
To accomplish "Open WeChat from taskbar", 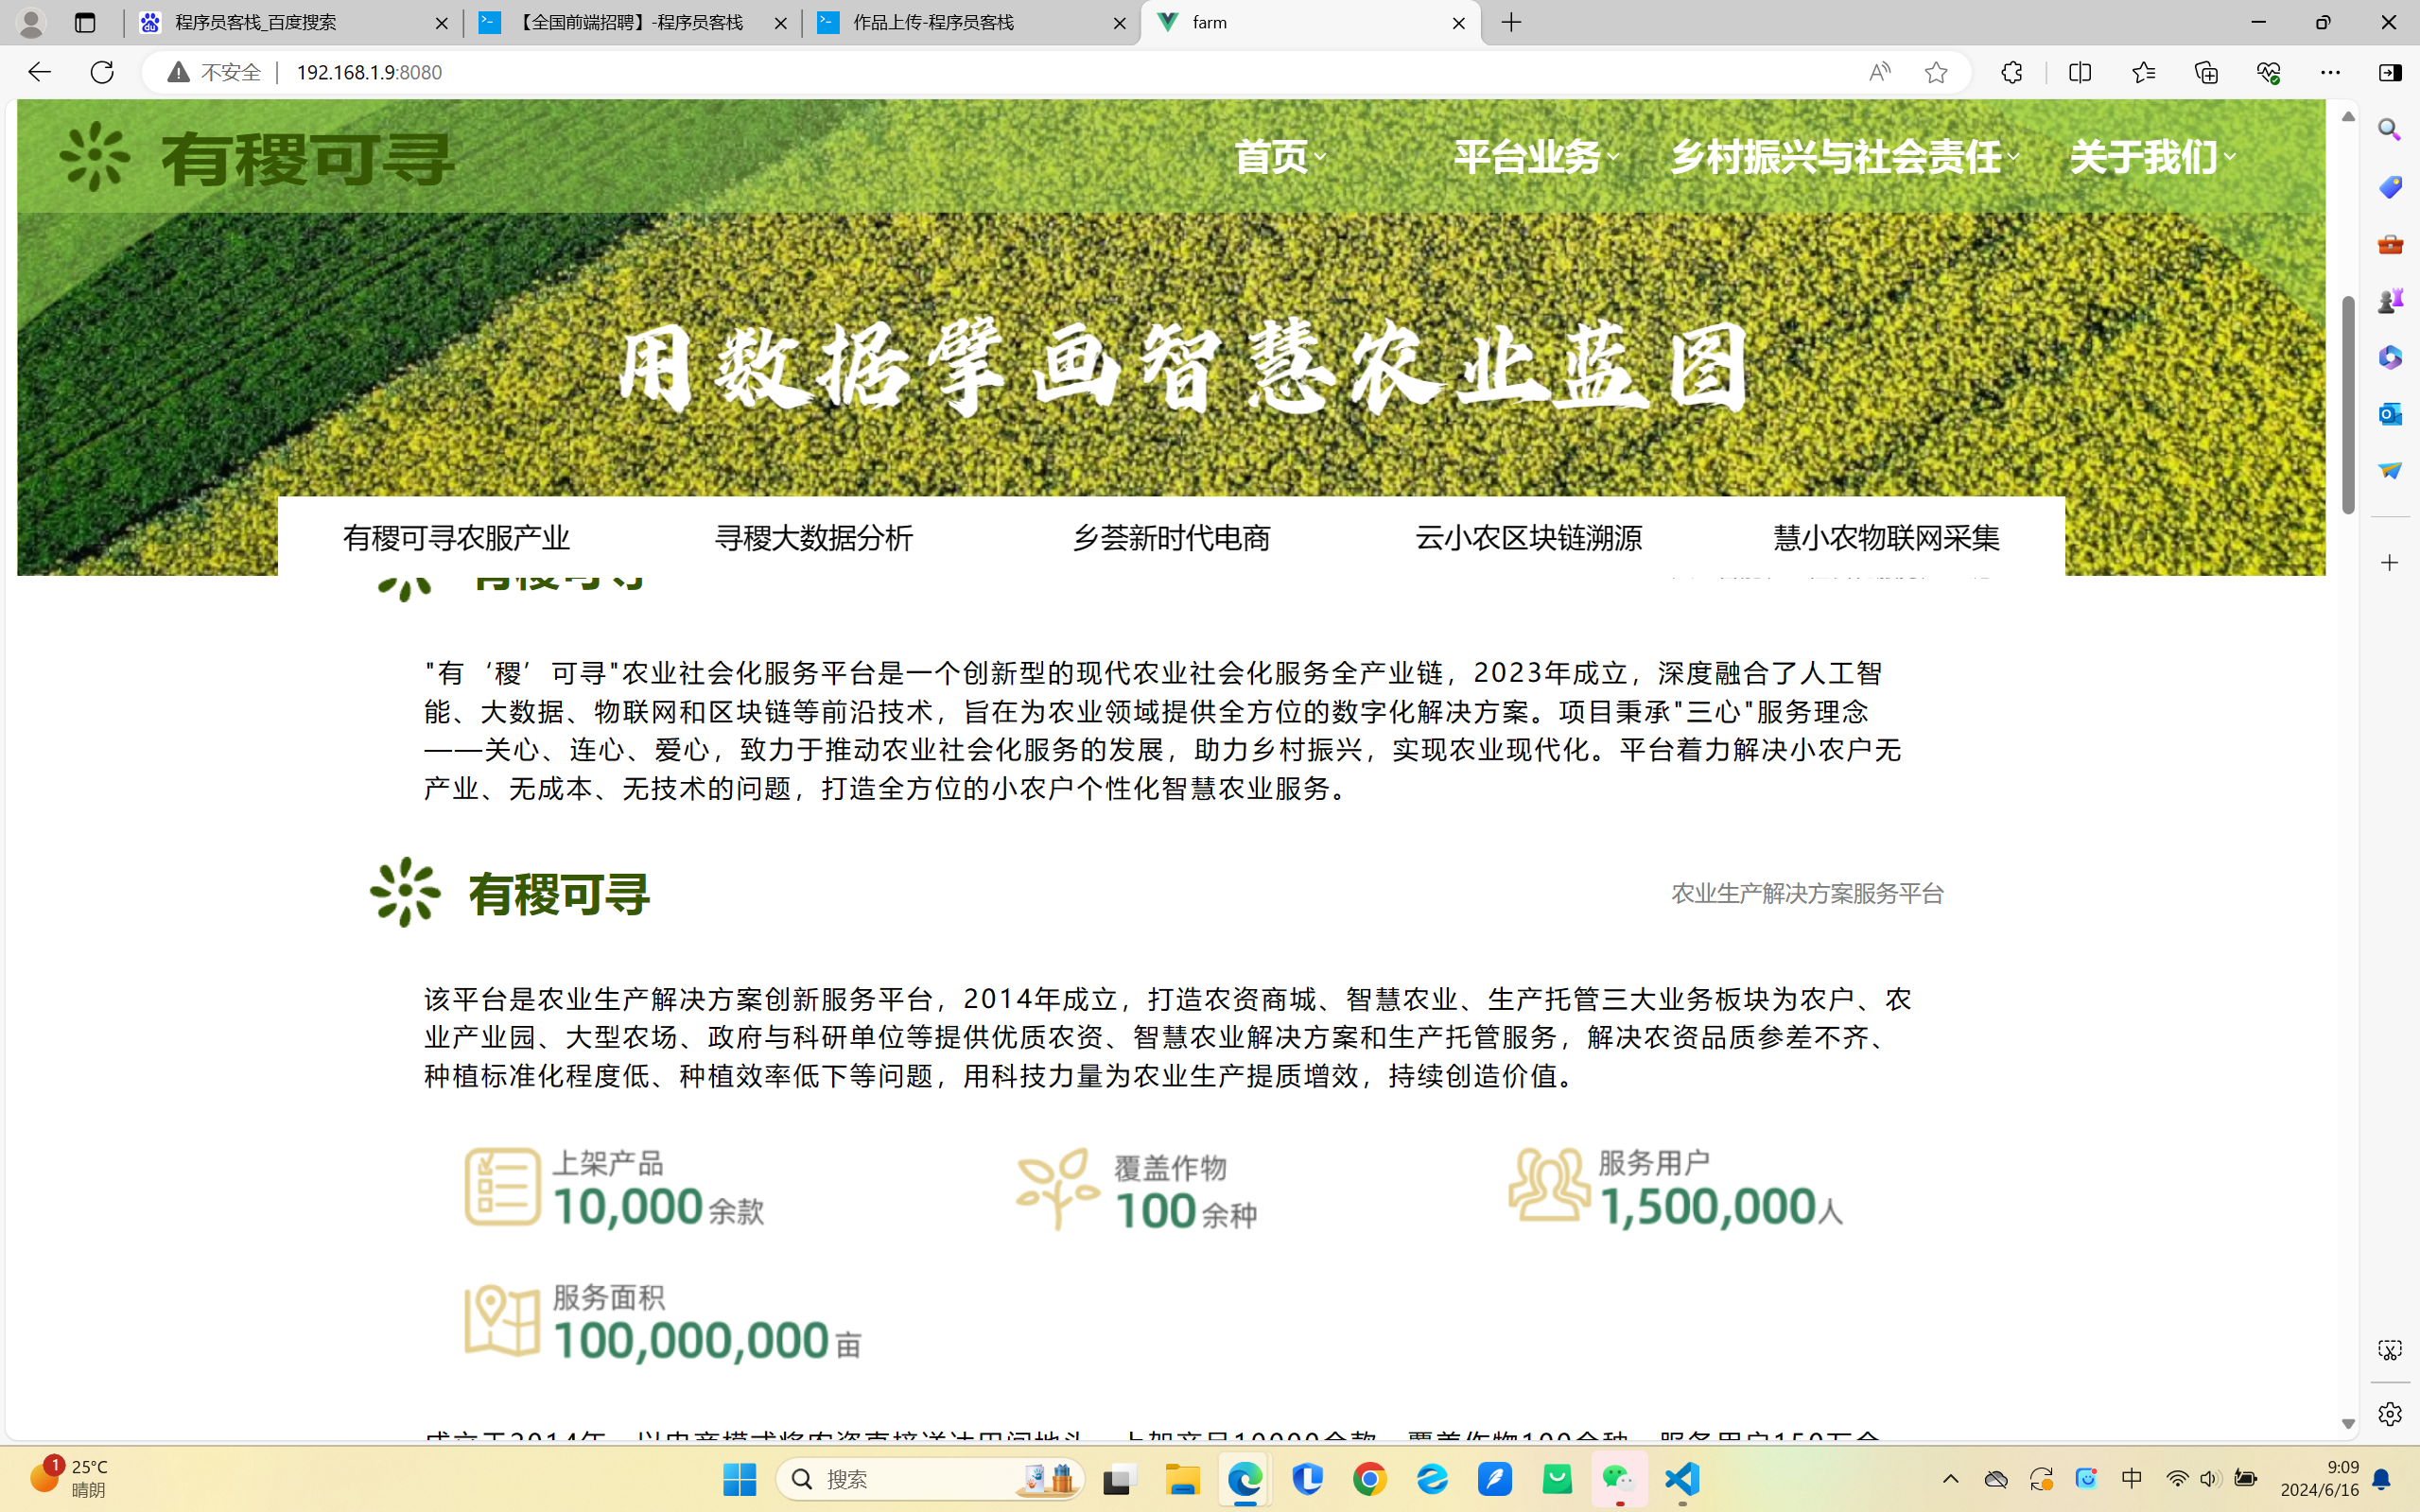I will pyautogui.click(x=1619, y=1479).
